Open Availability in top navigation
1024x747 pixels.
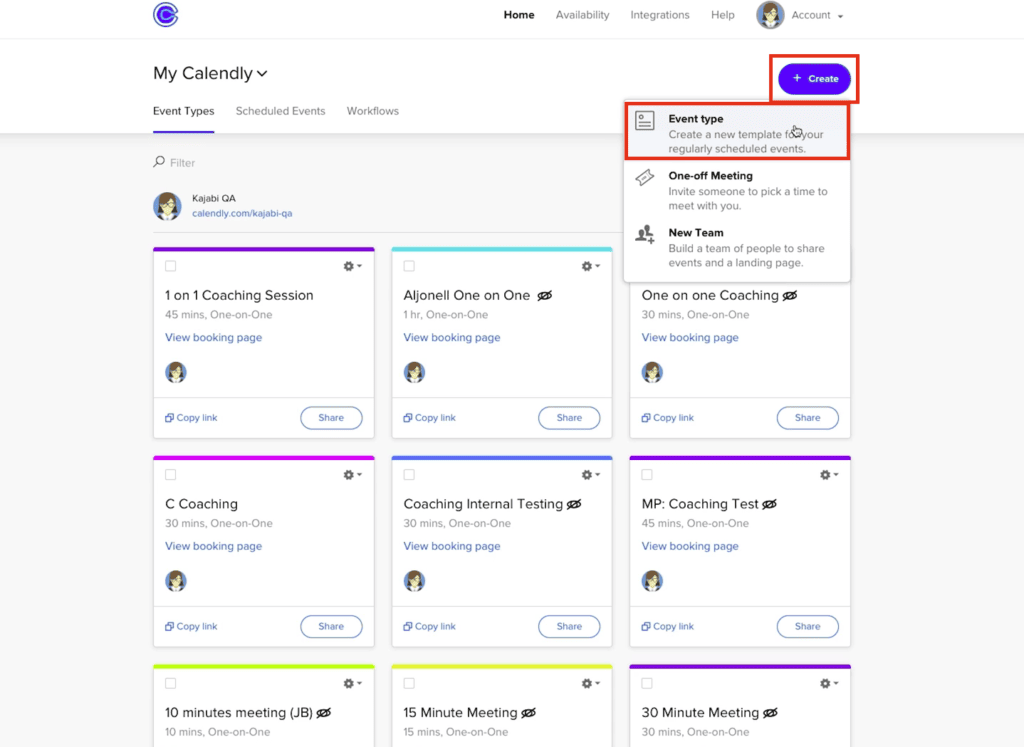[x=583, y=15]
